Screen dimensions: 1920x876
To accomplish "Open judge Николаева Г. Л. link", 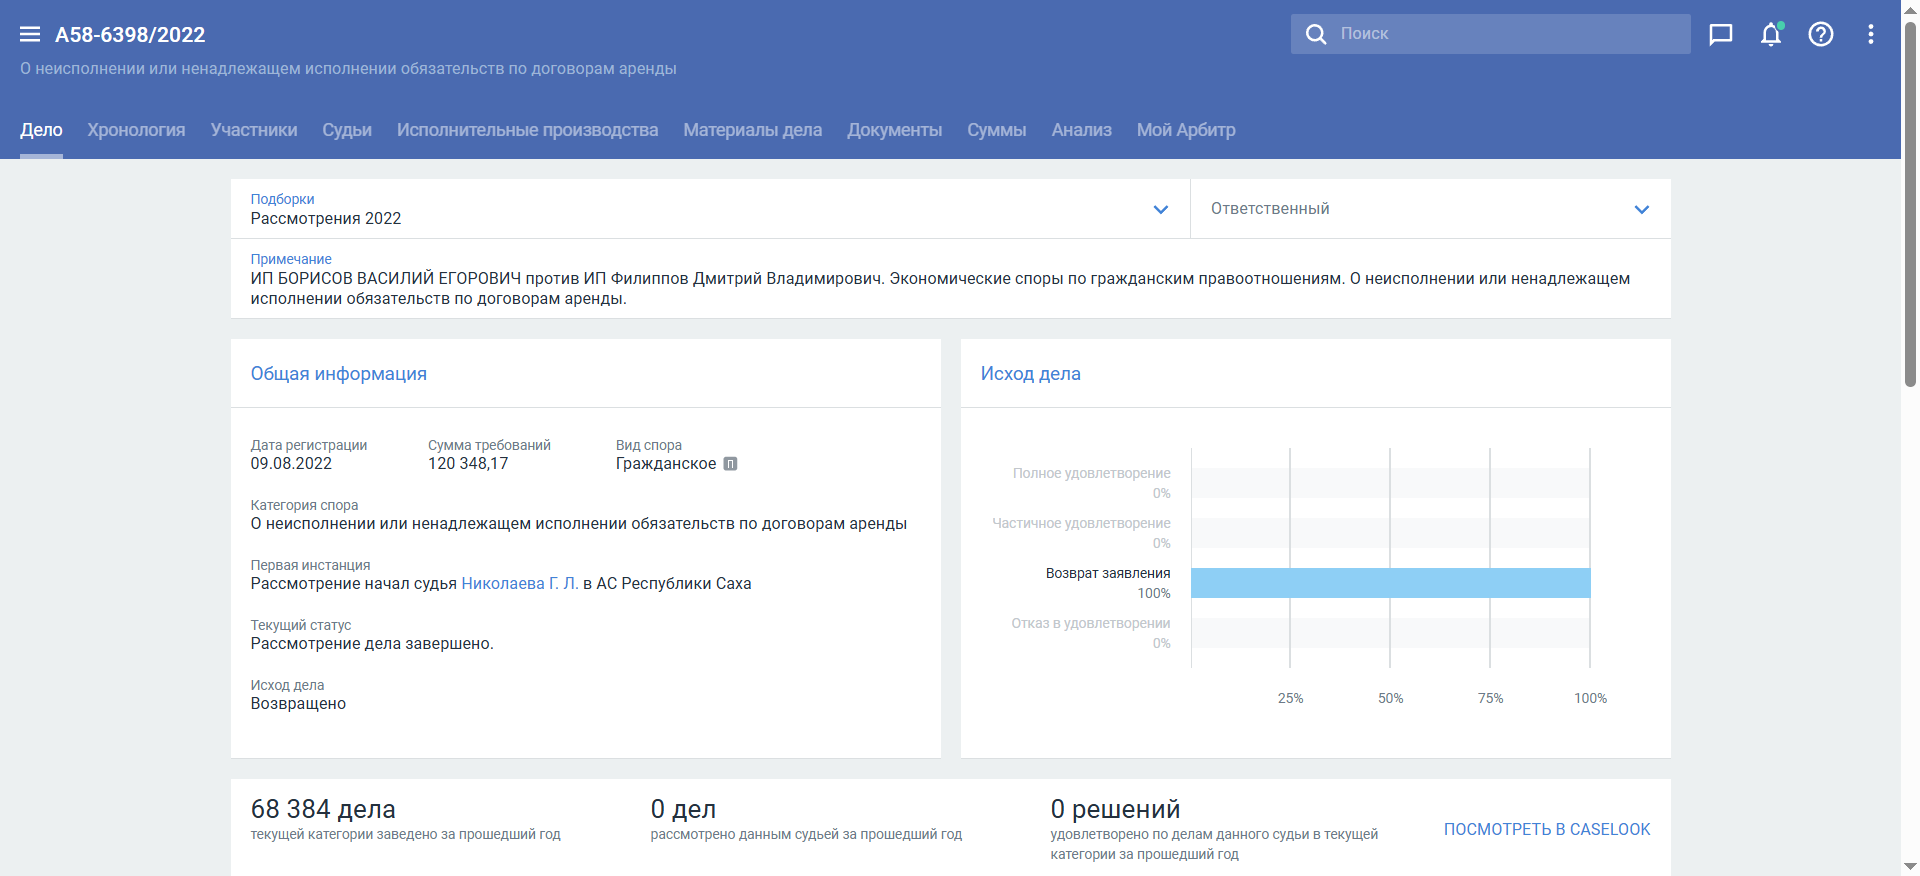I will [519, 584].
